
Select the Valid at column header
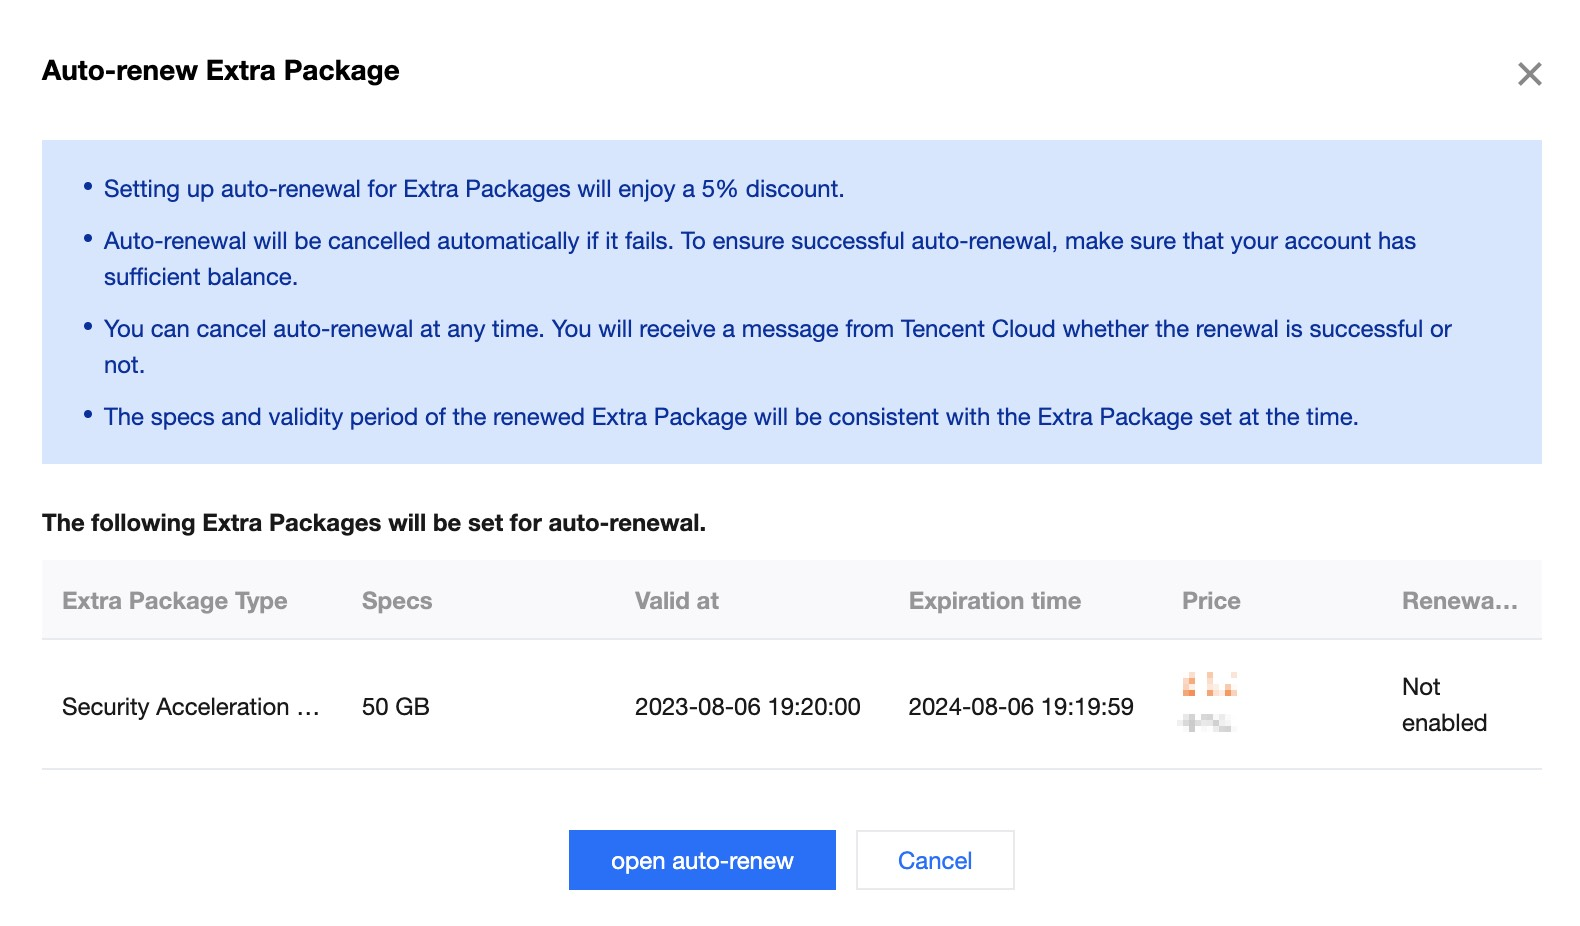[677, 601]
